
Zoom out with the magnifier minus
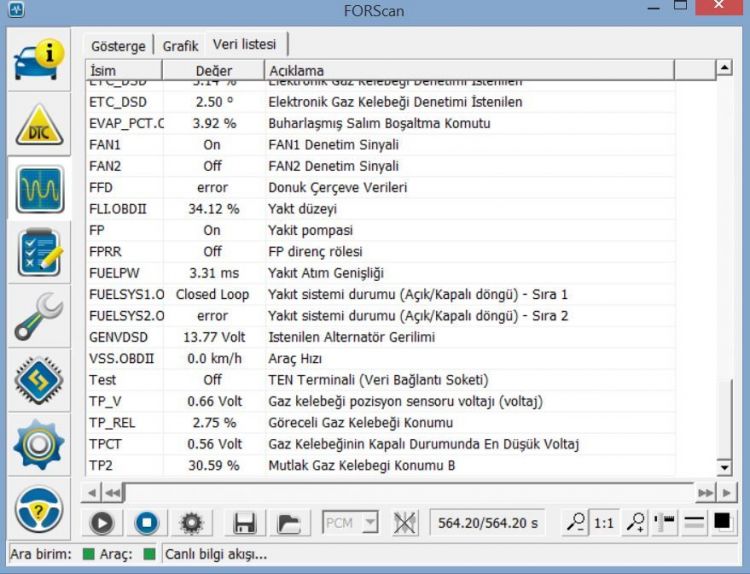tap(575, 522)
